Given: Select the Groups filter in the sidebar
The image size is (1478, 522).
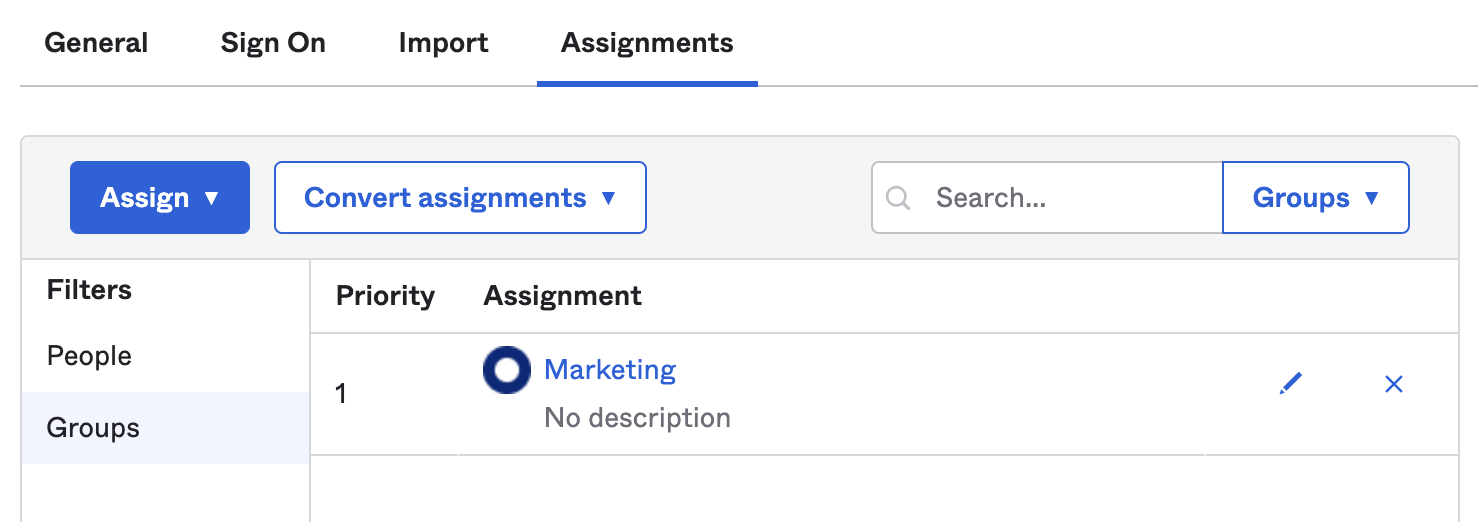Looking at the screenshot, I should click(x=93, y=428).
